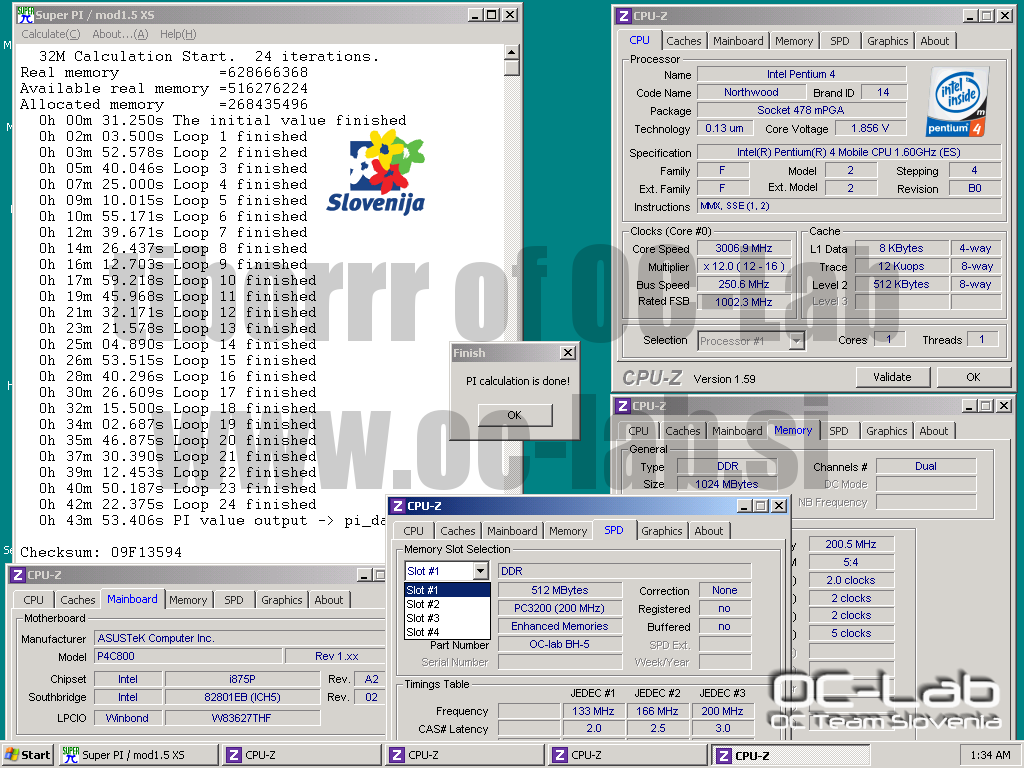
Task: Open the Slot #1 dropdown arrow in SPD
Action: pyautogui.click(x=481, y=571)
